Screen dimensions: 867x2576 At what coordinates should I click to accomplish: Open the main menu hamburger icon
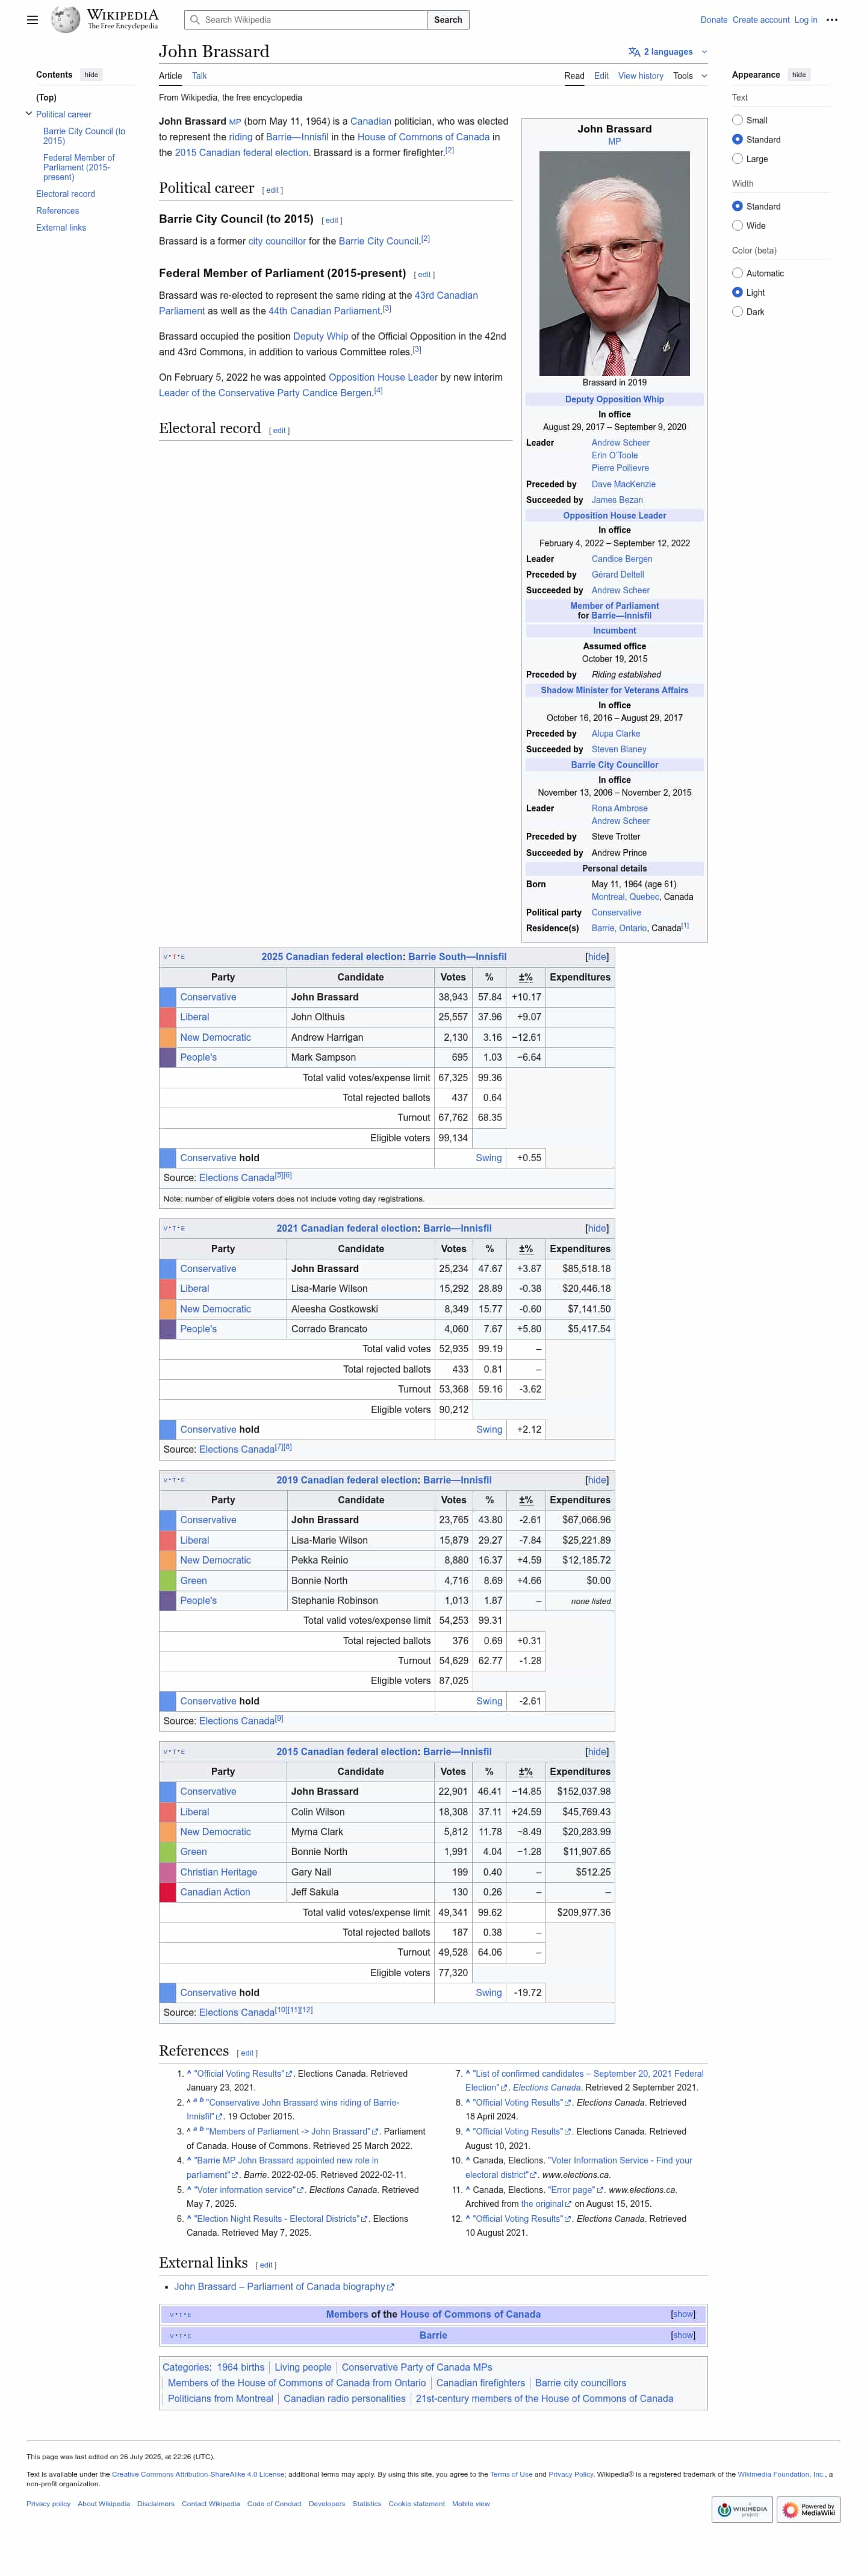[x=32, y=20]
